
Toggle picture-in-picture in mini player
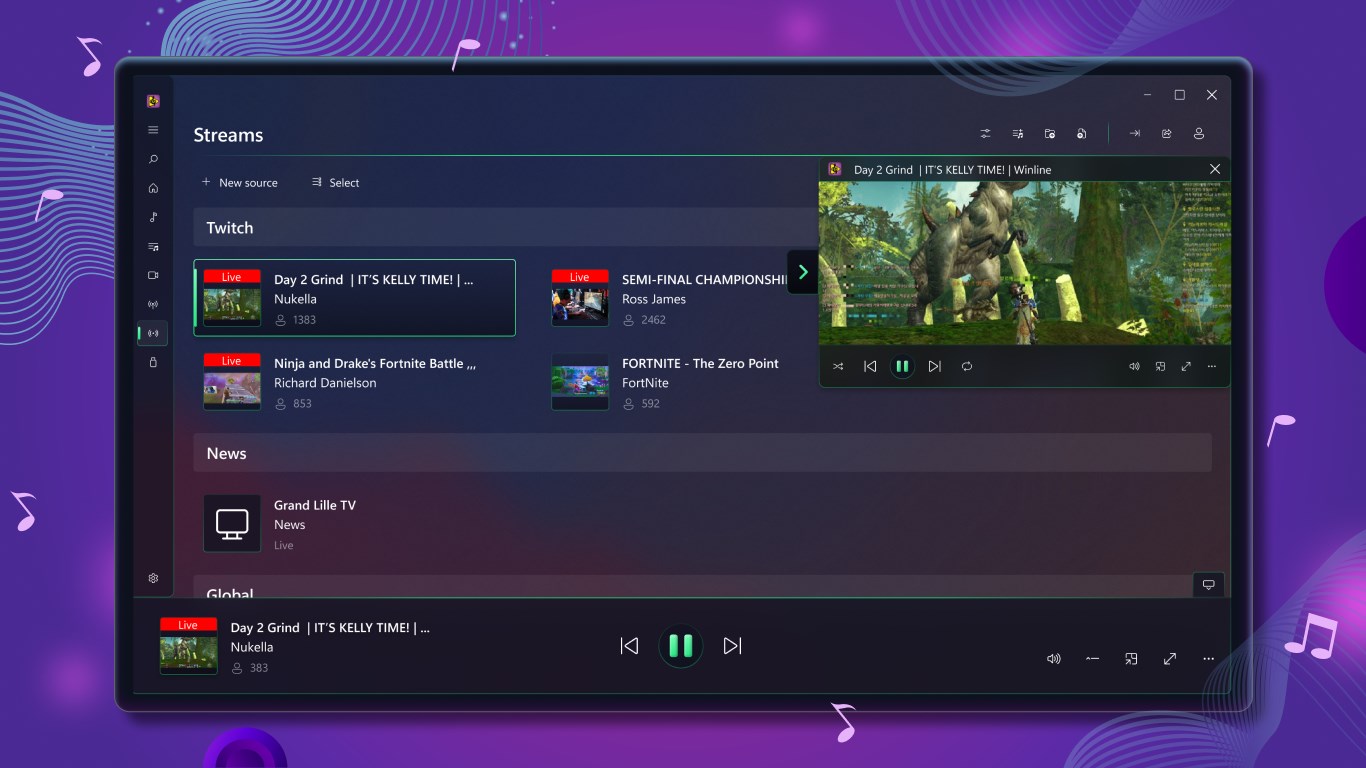coord(1160,367)
